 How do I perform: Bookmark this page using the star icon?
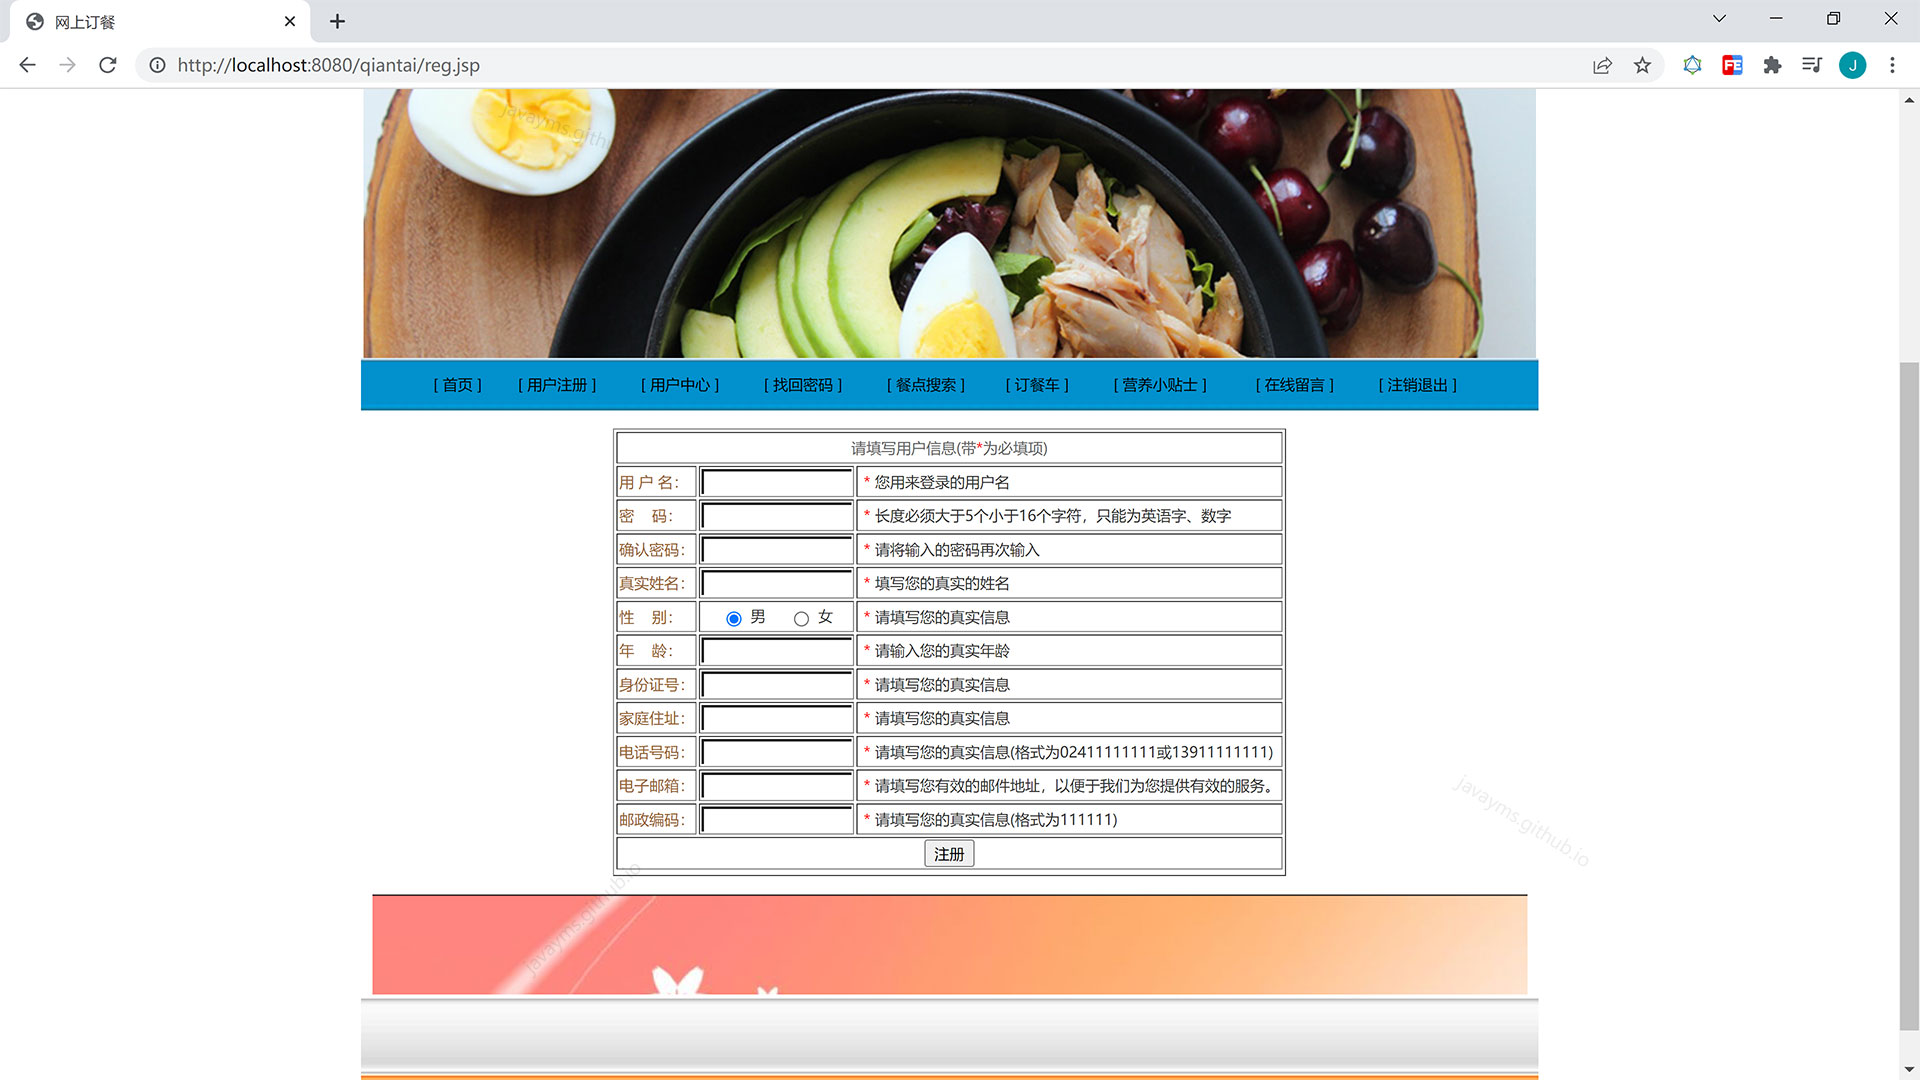point(1642,65)
